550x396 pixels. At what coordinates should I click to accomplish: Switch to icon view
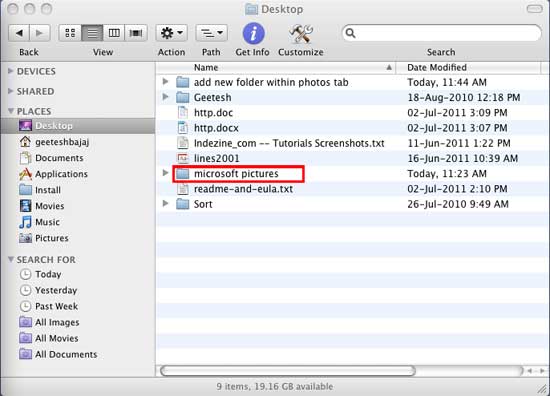click(70, 33)
